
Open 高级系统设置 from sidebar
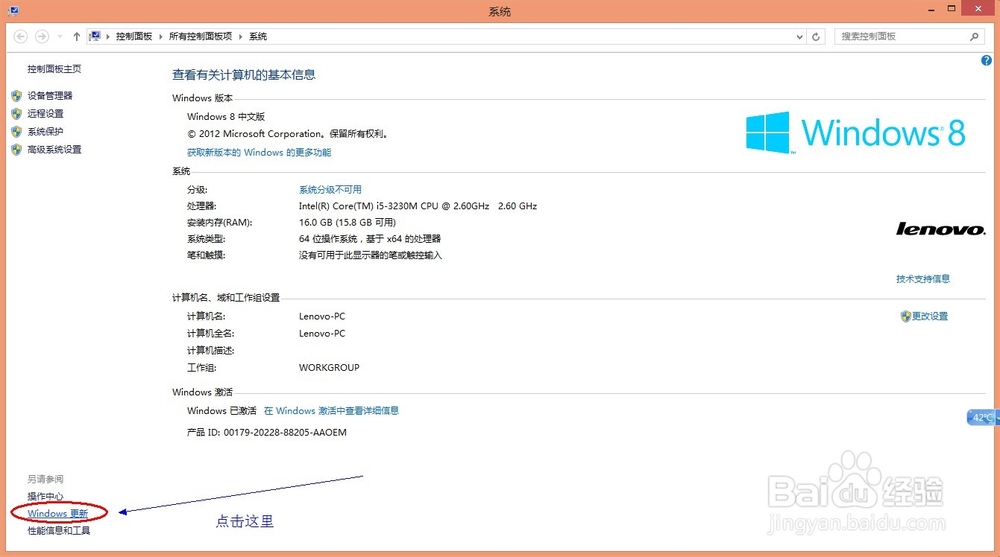click(x=54, y=149)
